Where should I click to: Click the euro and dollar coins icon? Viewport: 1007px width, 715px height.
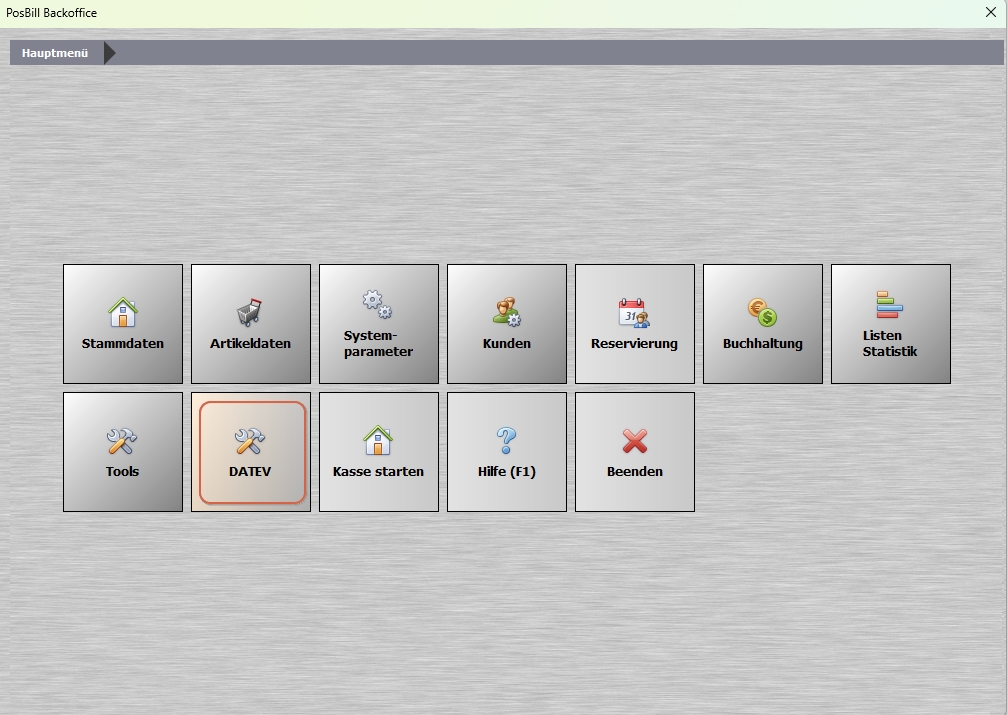[x=762, y=313]
